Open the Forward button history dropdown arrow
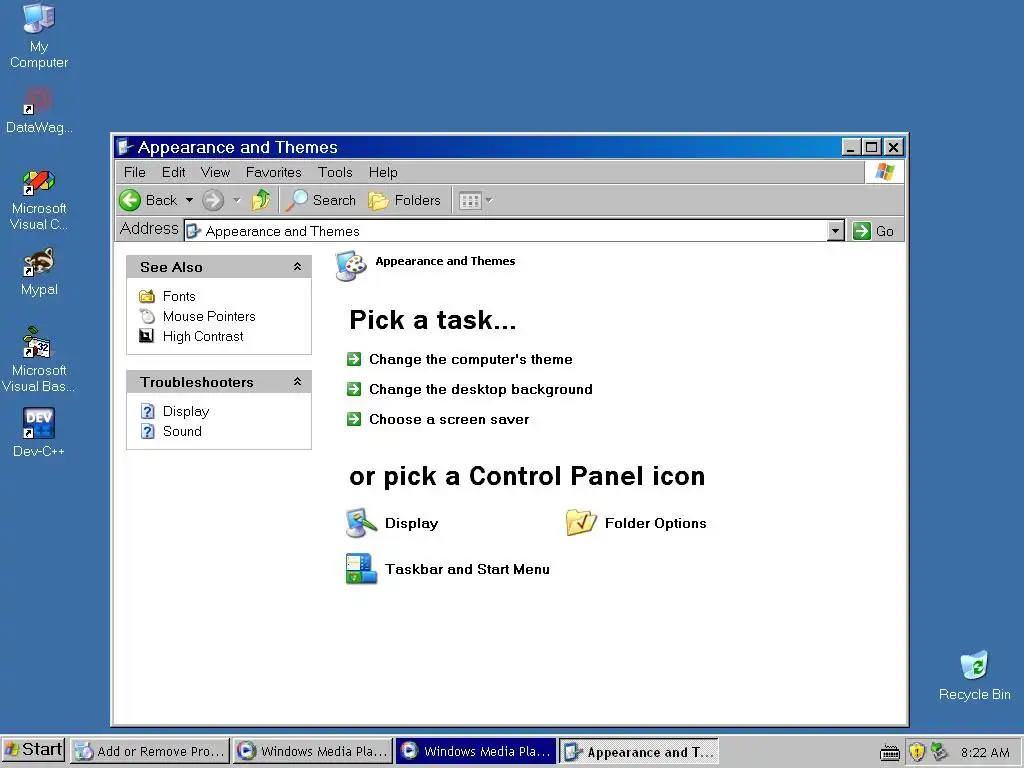Image resolution: width=1024 pixels, height=768 pixels. (x=237, y=200)
